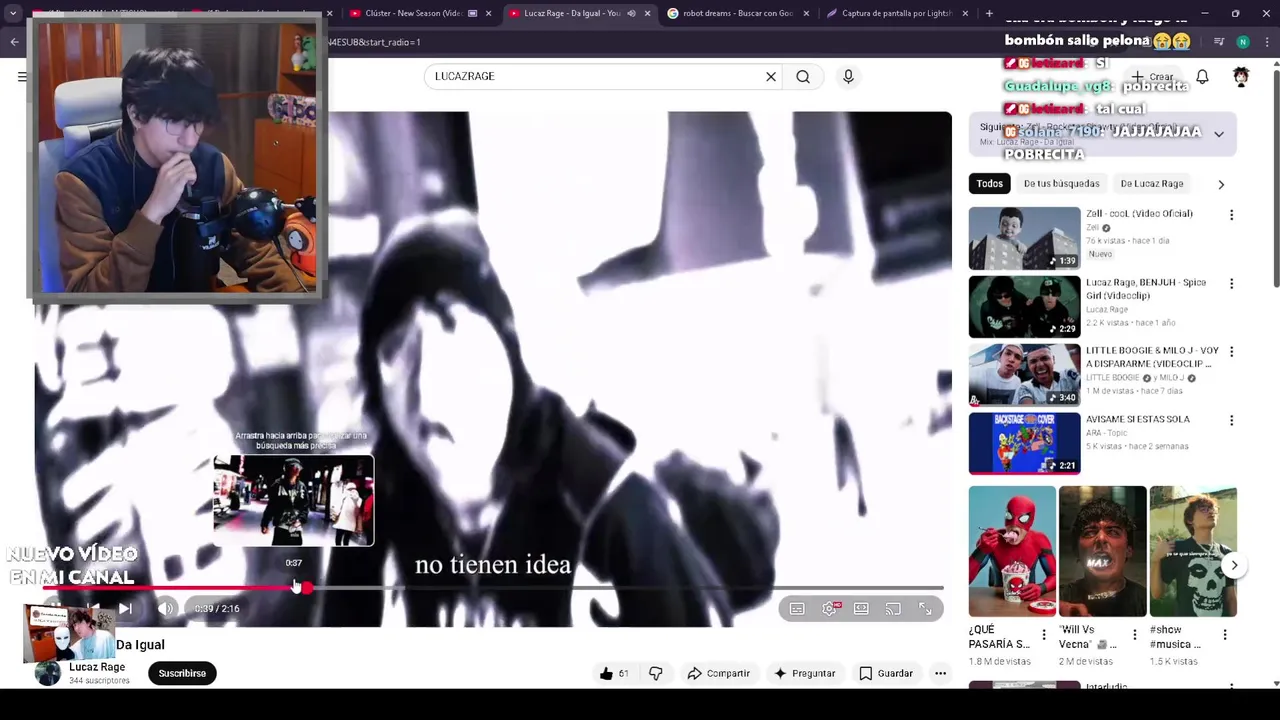
Task: Open the YouTube account avatar menu
Action: pos(1241,76)
